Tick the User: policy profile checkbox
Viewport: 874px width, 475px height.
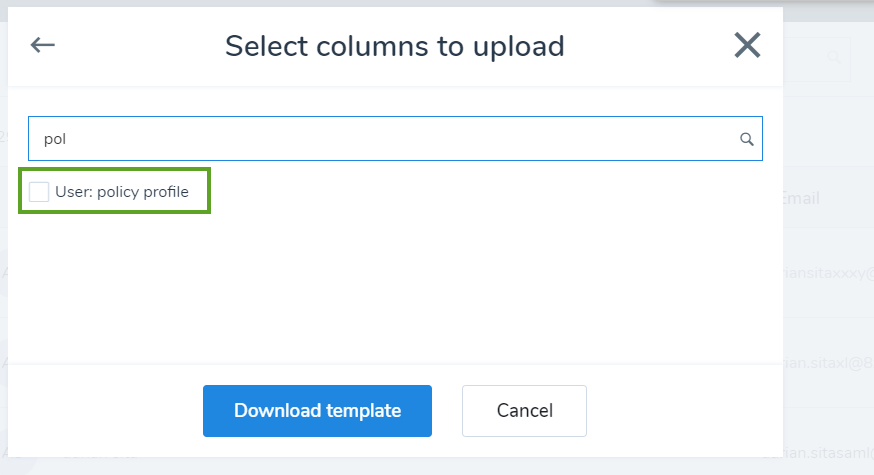point(39,192)
